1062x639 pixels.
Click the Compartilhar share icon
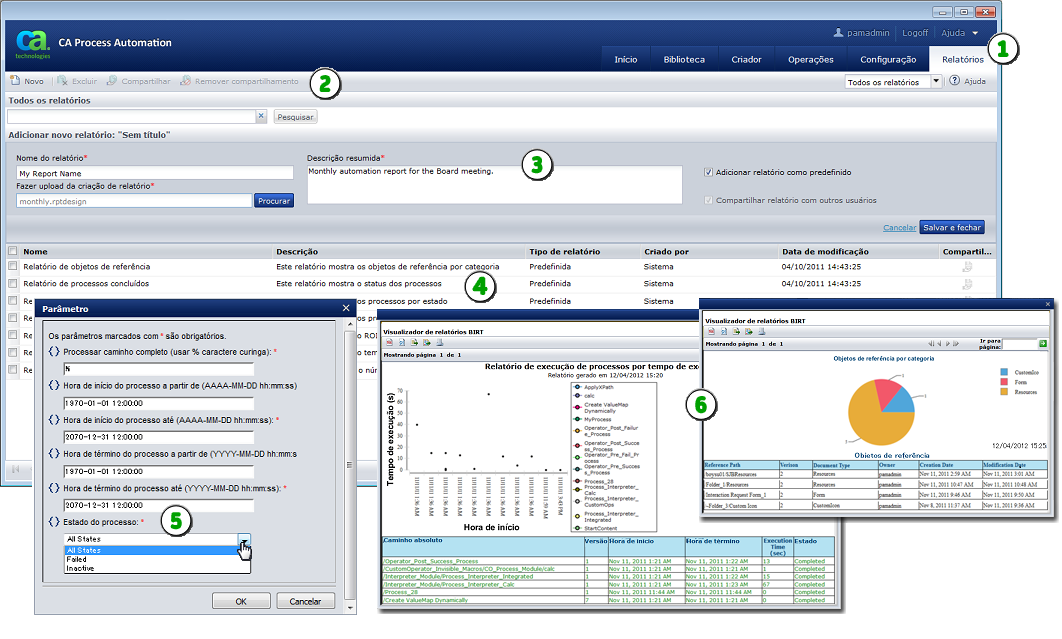pos(112,81)
